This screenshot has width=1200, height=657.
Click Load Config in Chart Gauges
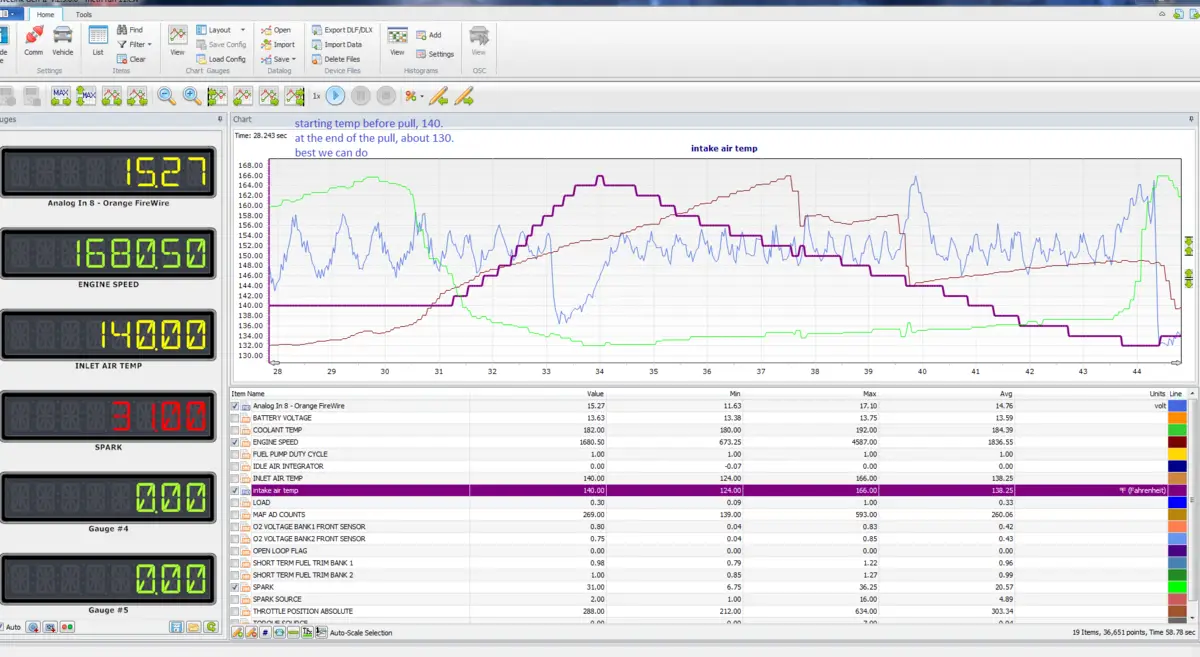coord(220,59)
